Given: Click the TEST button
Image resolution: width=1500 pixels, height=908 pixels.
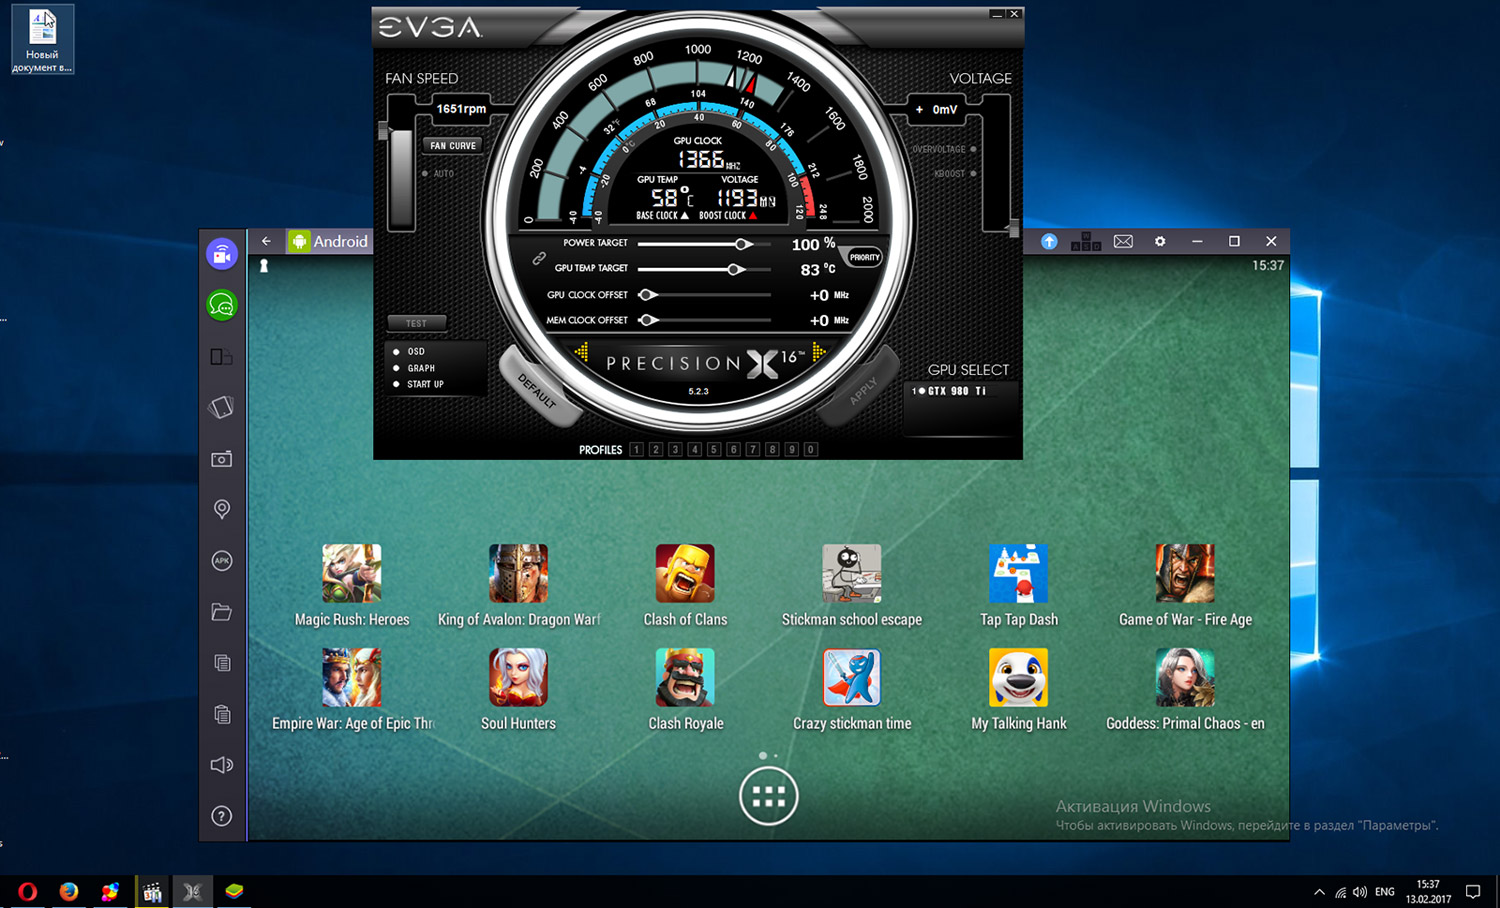Looking at the screenshot, I should (x=416, y=323).
